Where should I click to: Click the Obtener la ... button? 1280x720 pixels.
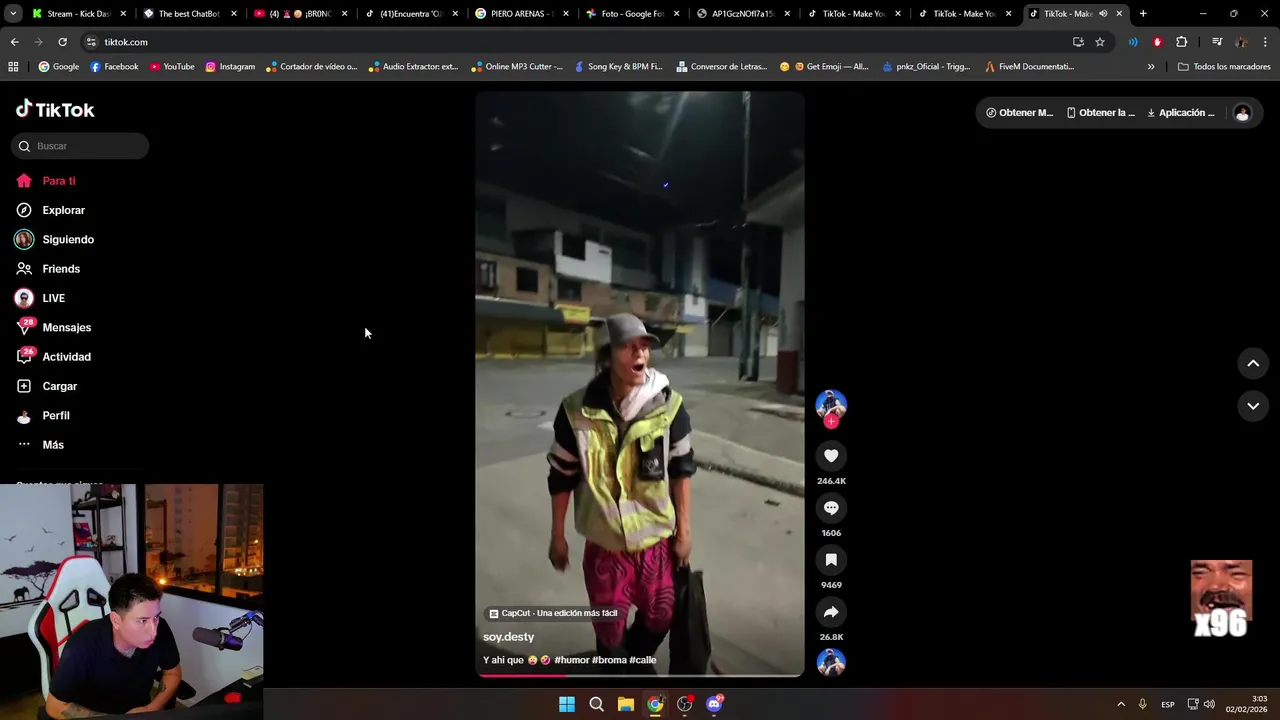(1100, 113)
